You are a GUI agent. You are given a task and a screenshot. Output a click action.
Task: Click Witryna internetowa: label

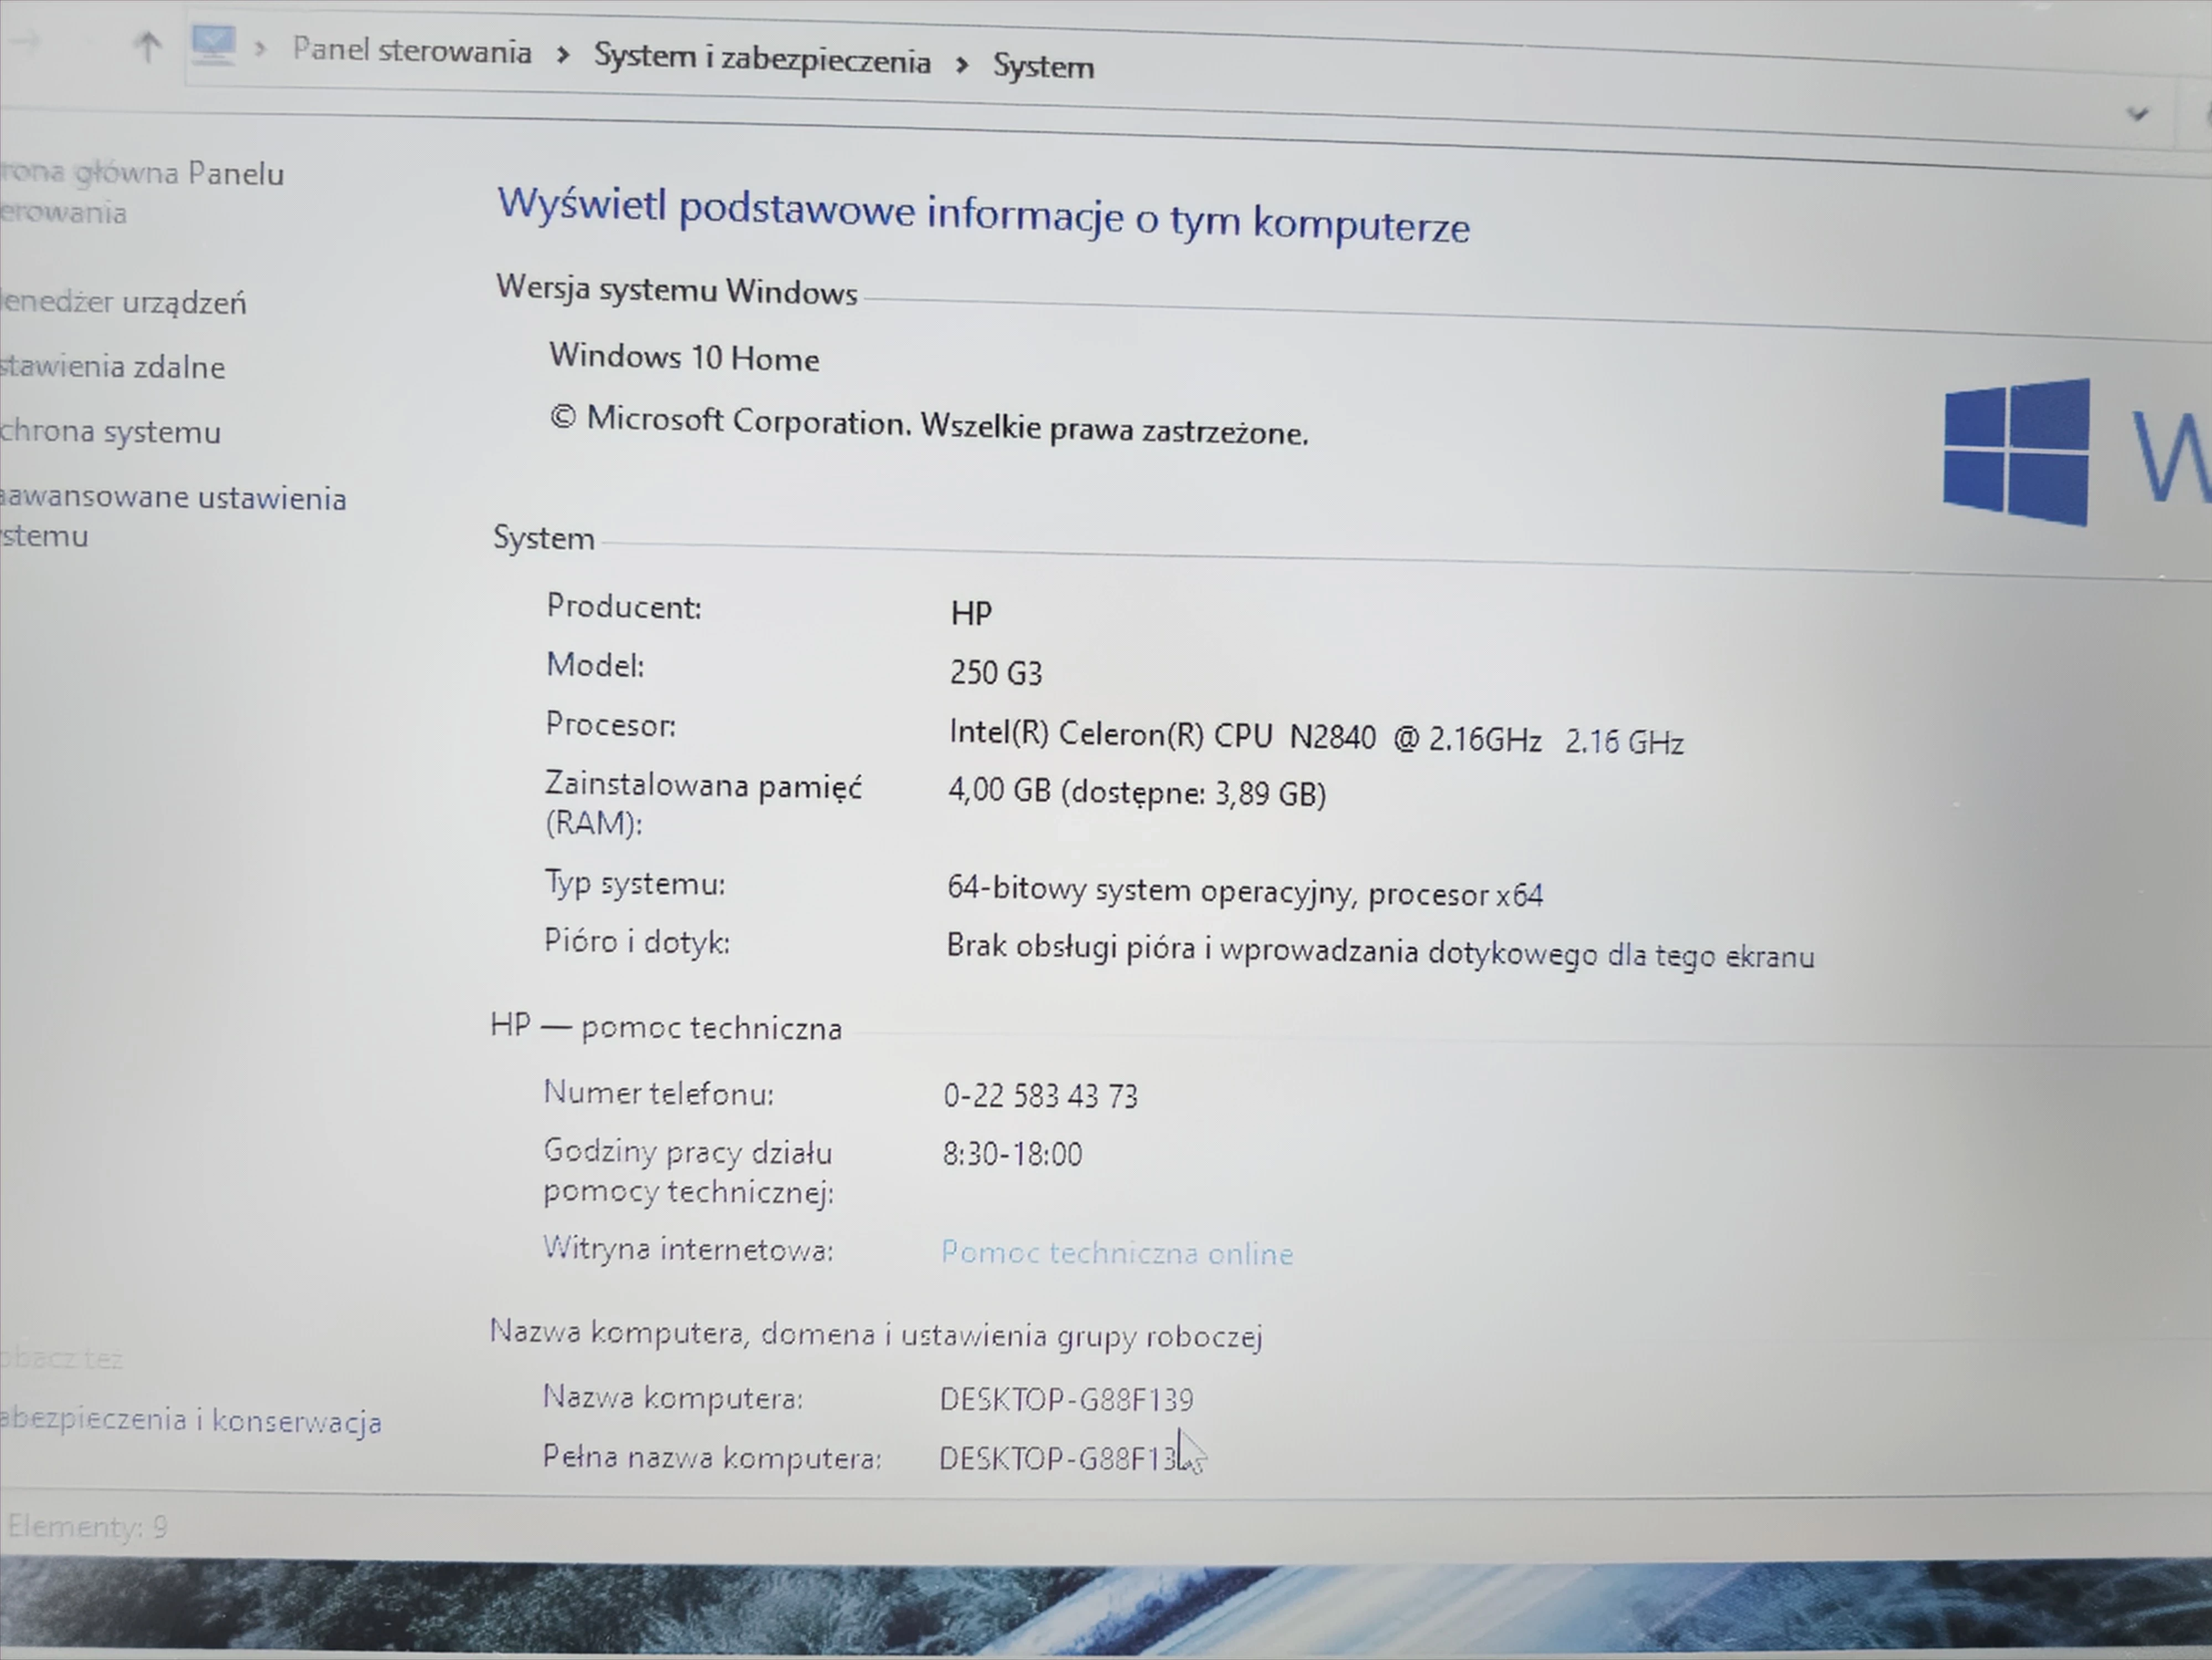pos(688,1249)
